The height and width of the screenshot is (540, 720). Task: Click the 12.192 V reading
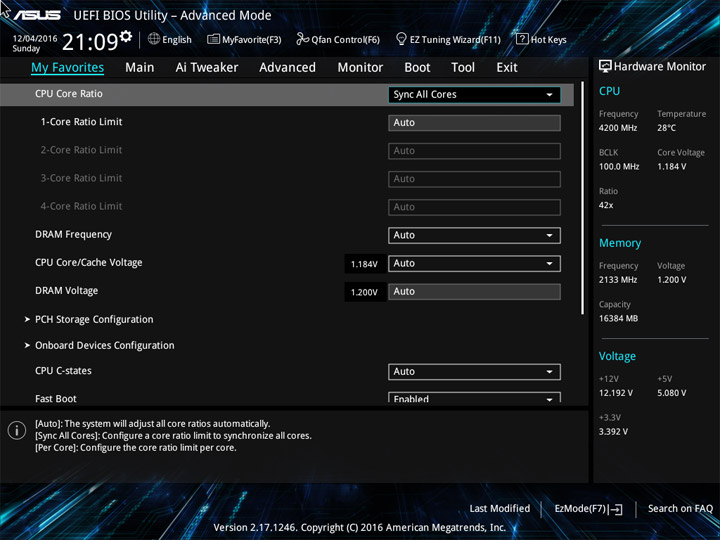click(x=616, y=393)
